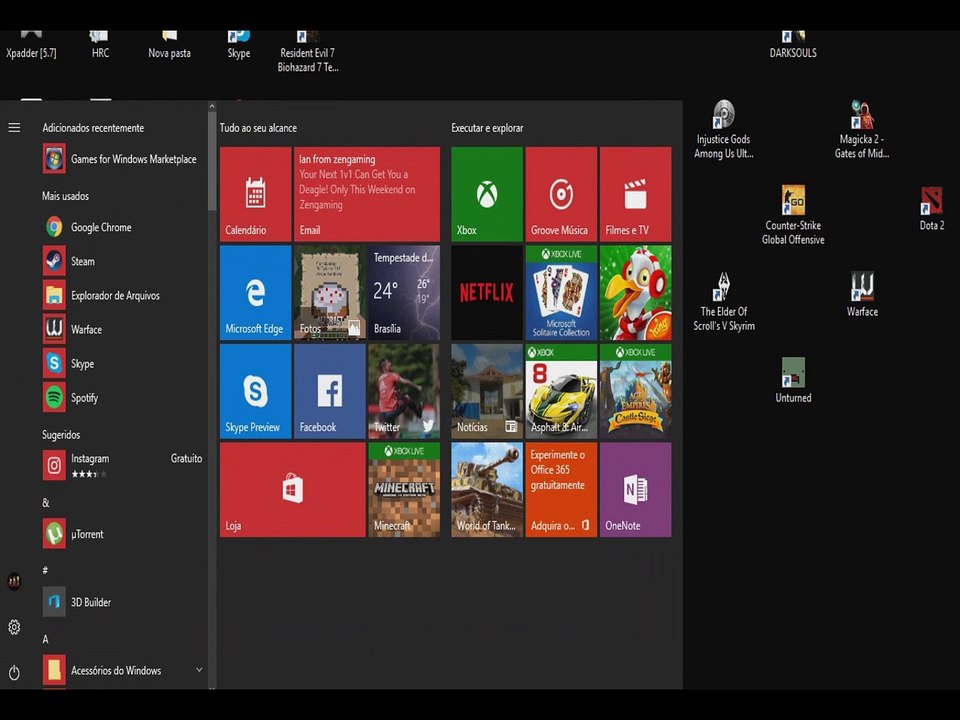Open Groove Música tile
Image resolution: width=960 pixels, height=720 pixels.
pyautogui.click(x=560, y=194)
